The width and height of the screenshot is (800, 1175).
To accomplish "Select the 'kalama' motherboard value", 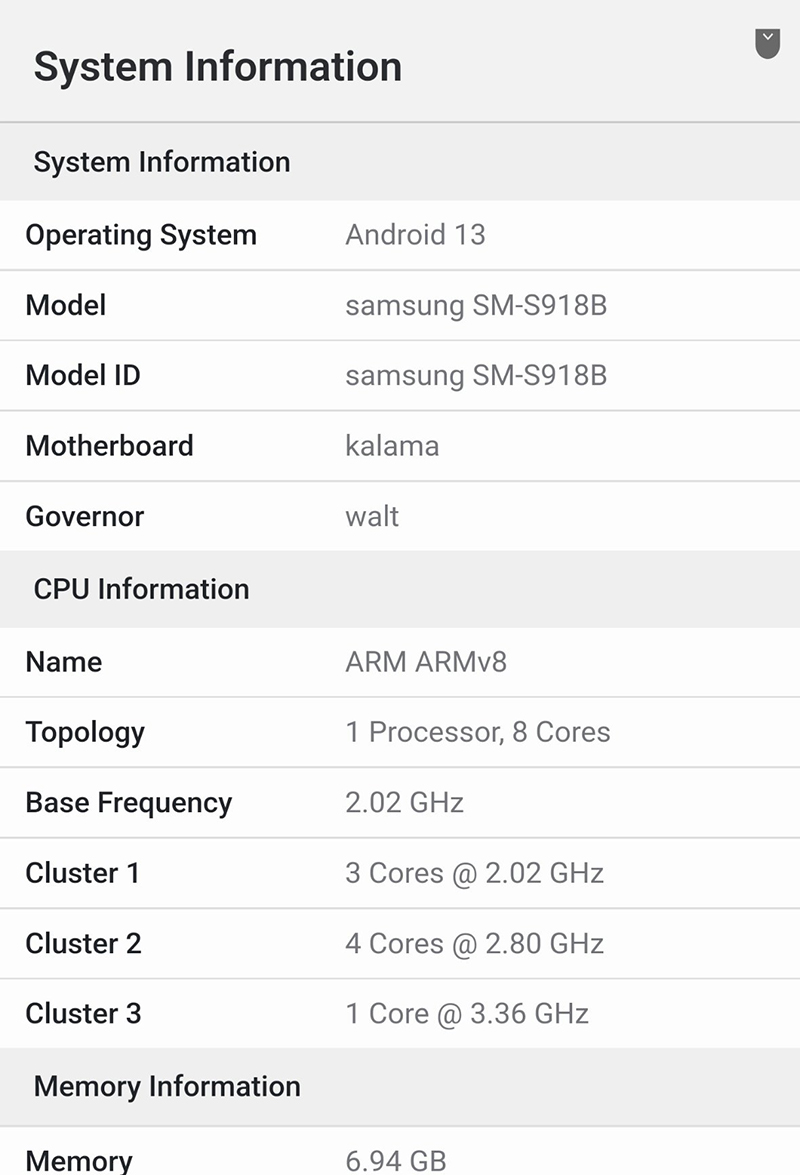I will point(392,446).
